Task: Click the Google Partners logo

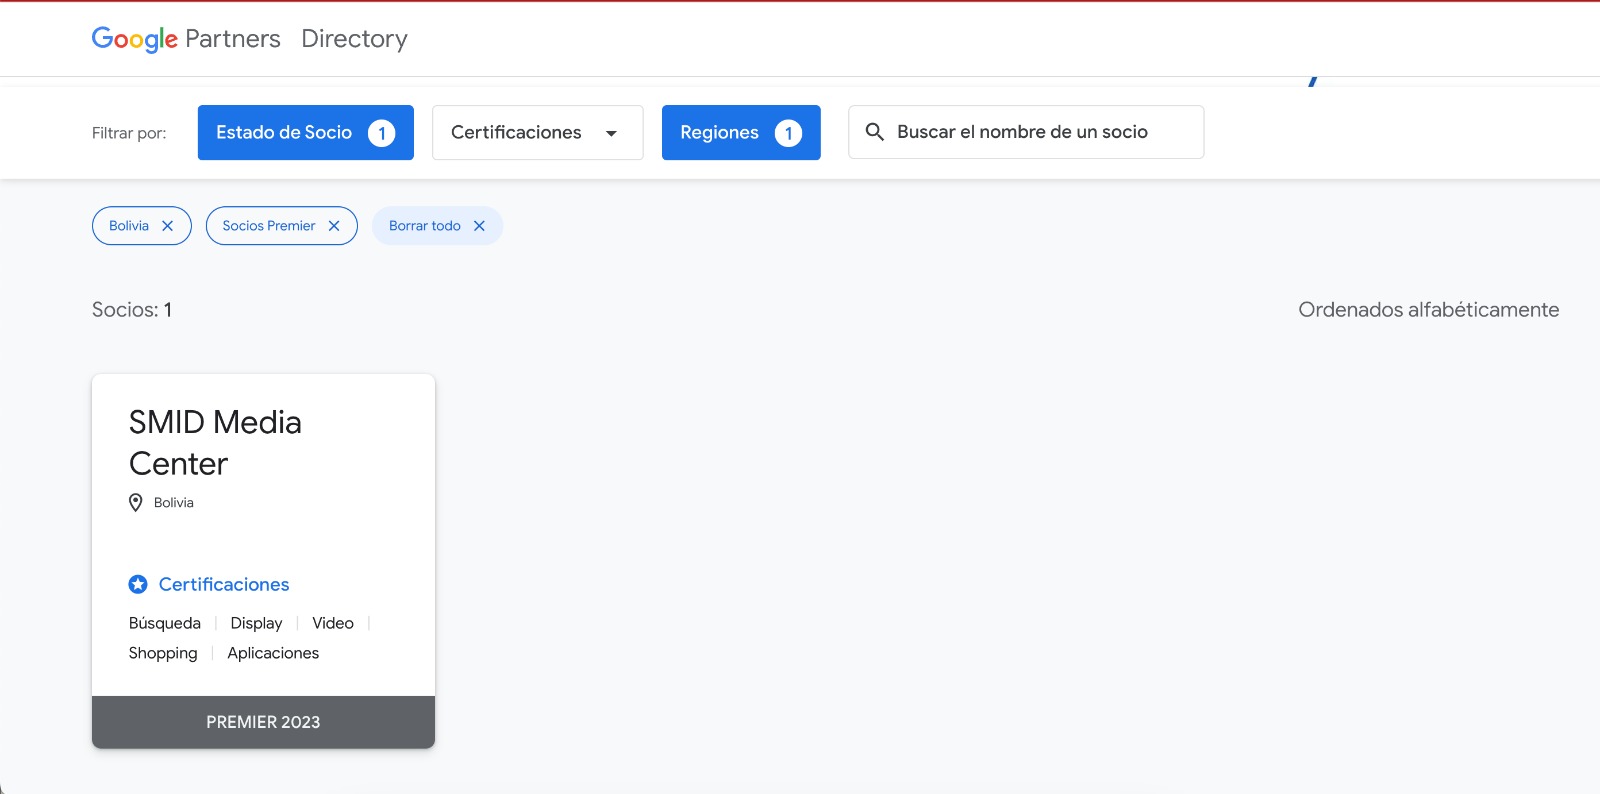Action: pos(186,39)
